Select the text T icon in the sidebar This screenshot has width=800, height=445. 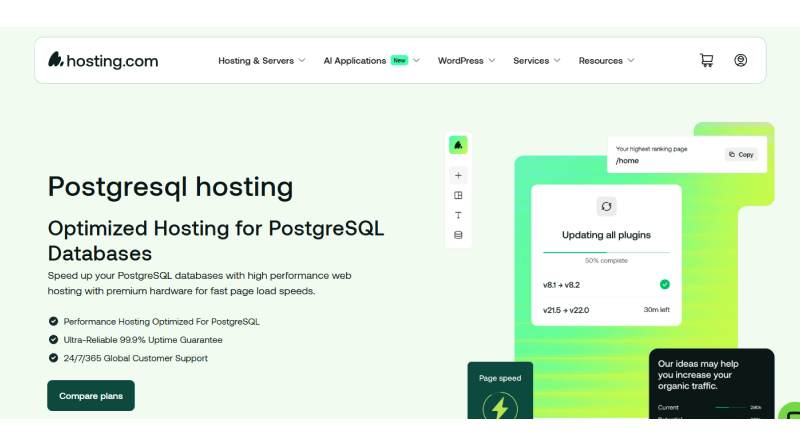pos(458,215)
